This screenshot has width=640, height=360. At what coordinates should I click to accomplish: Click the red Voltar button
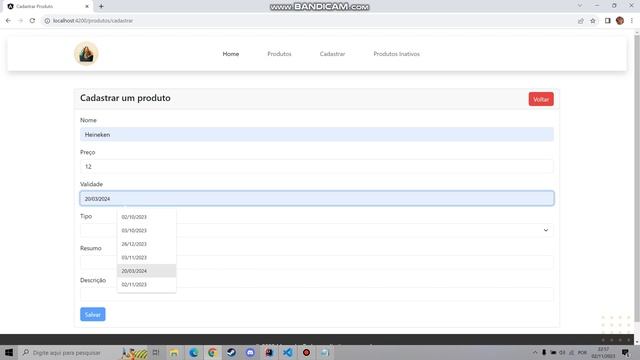[x=541, y=99]
